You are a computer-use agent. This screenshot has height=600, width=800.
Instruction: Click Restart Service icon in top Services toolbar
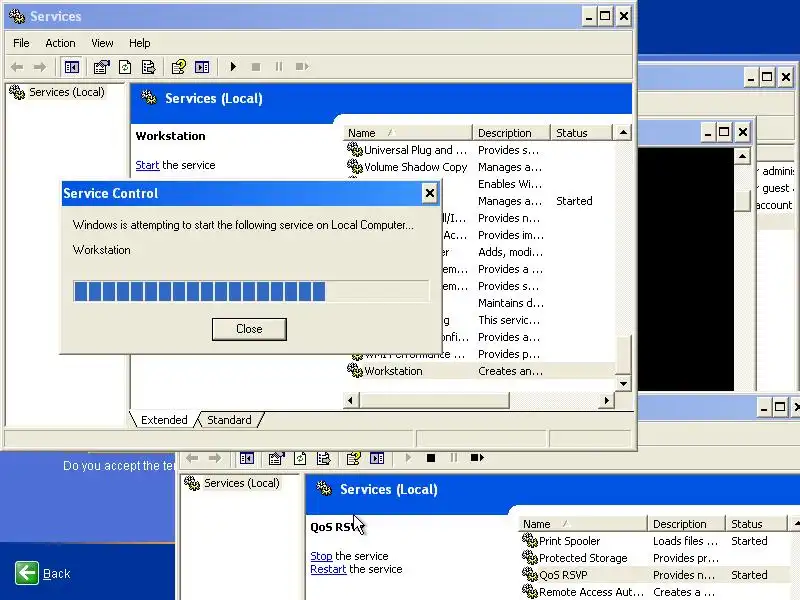[302, 67]
